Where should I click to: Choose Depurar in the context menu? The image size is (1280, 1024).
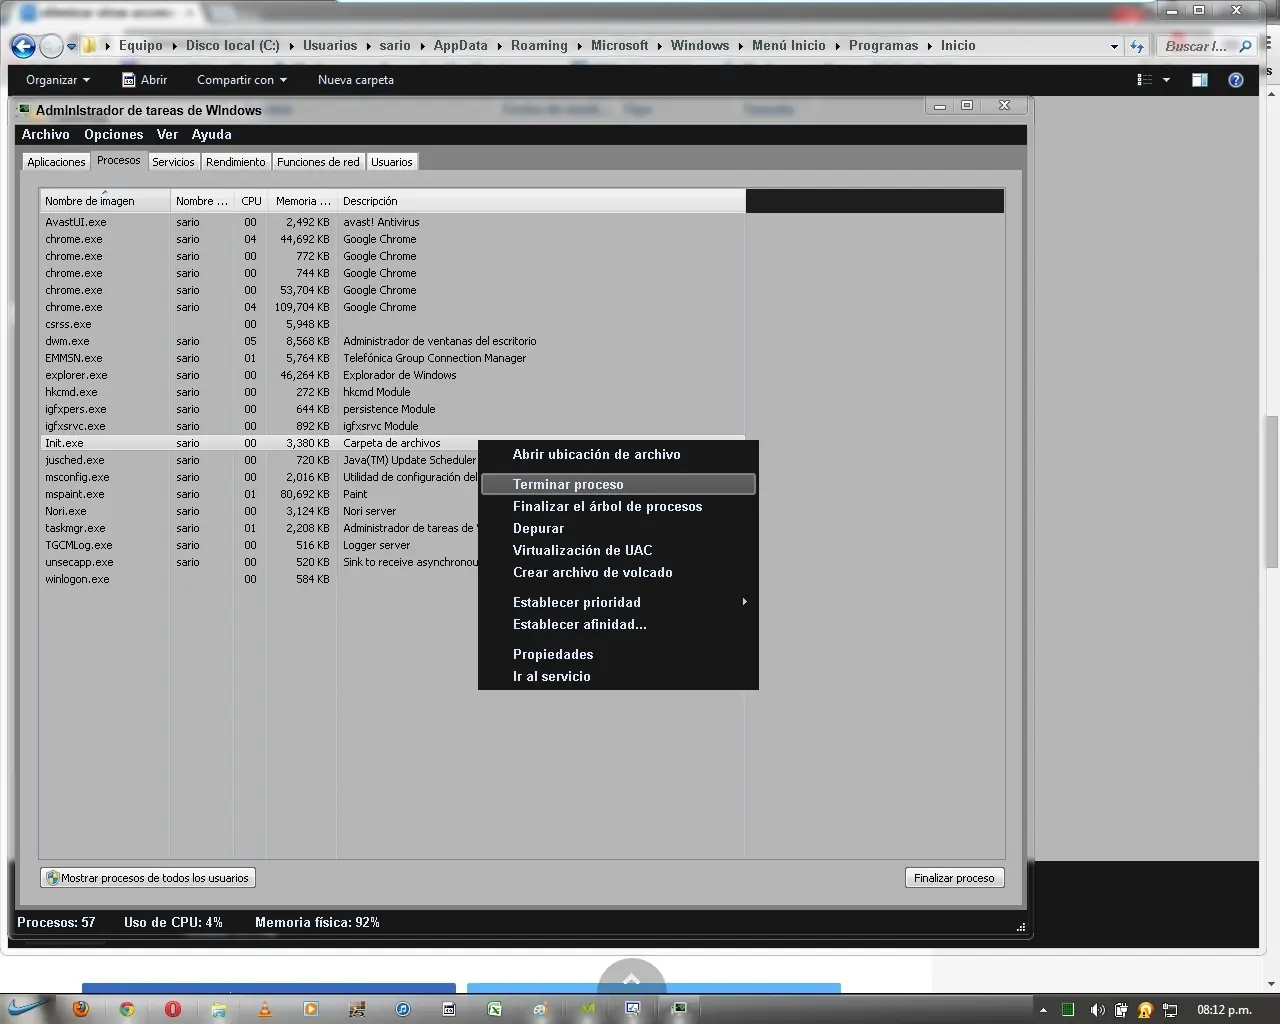coord(618,528)
